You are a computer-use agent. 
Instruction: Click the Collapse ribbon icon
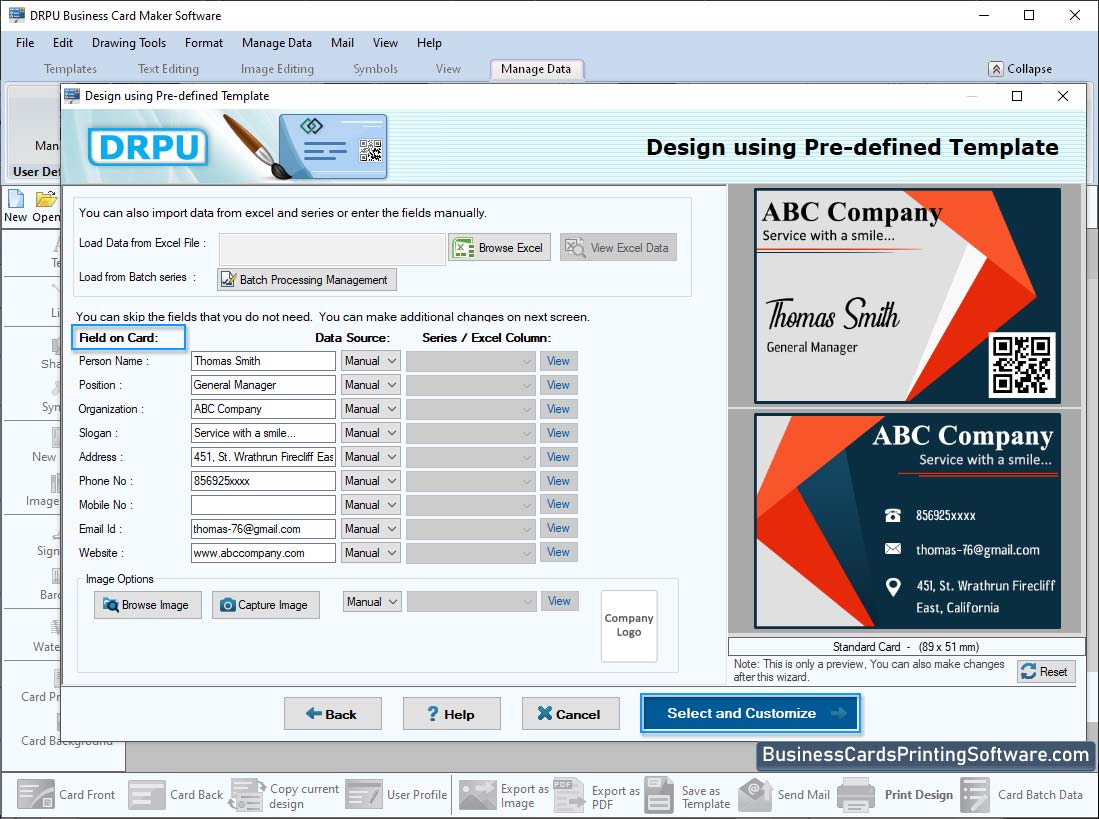(995, 69)
